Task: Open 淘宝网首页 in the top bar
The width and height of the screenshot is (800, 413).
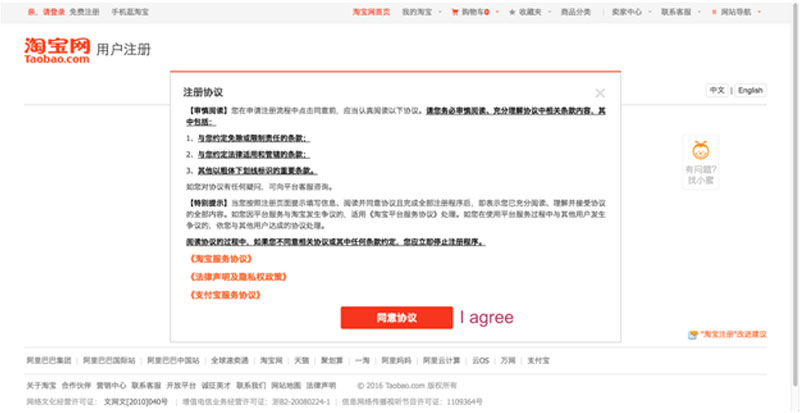Action: point(371,12)
